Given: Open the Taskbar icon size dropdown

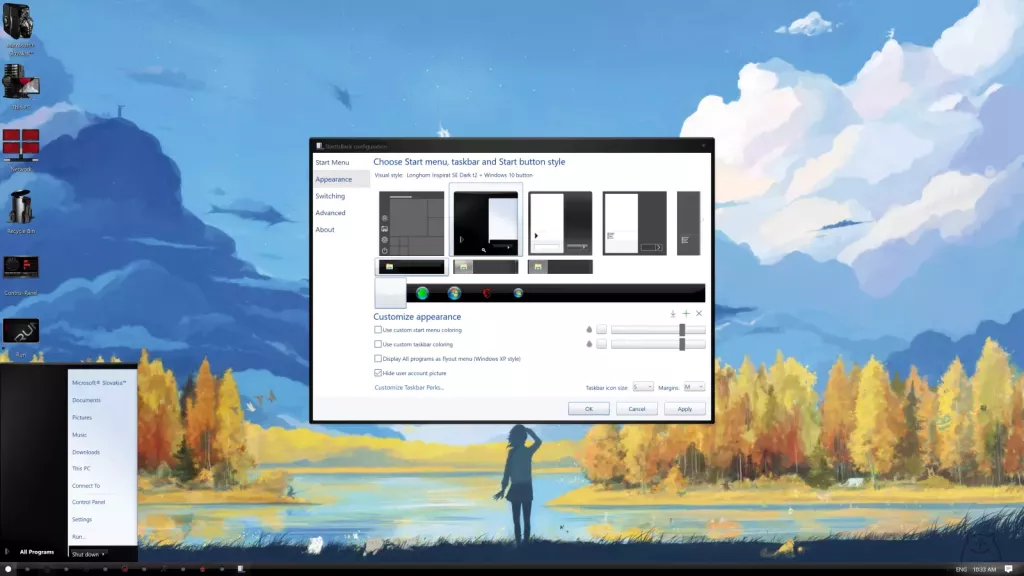Looking at the screenshot, I should pos(645,387).
